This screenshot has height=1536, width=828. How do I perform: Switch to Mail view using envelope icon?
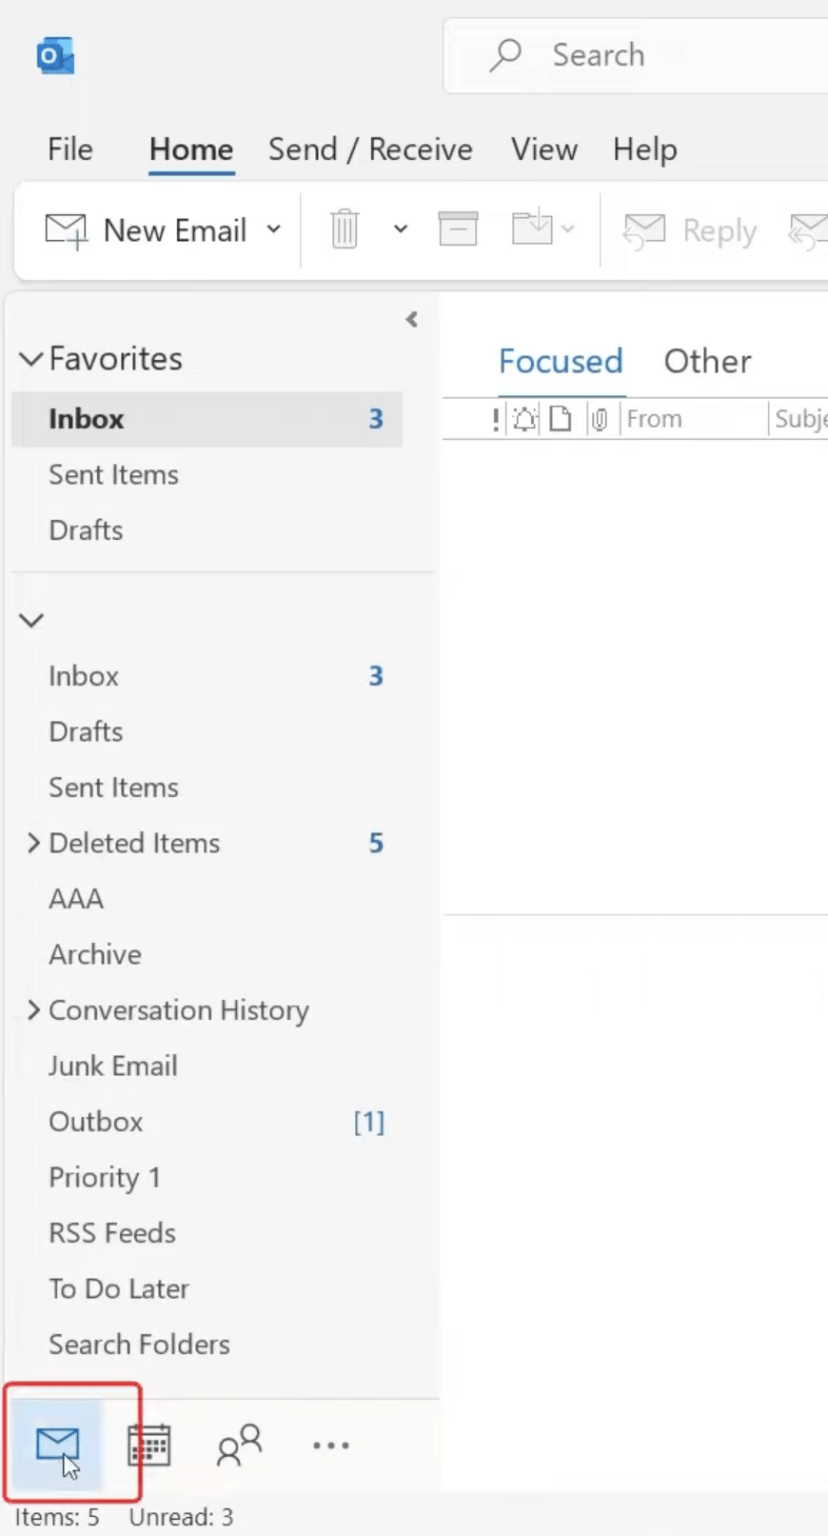(57, 1444)
